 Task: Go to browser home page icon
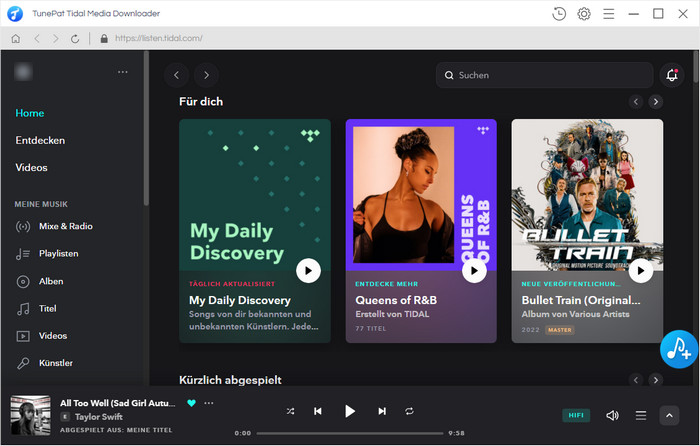click(16, 39)
